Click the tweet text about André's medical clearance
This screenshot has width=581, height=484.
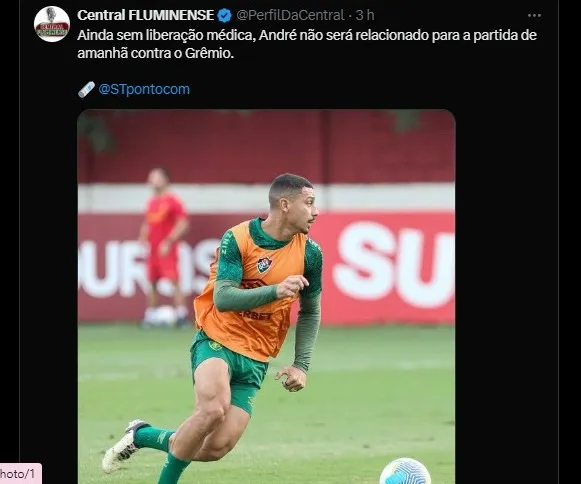click(307, 44)
